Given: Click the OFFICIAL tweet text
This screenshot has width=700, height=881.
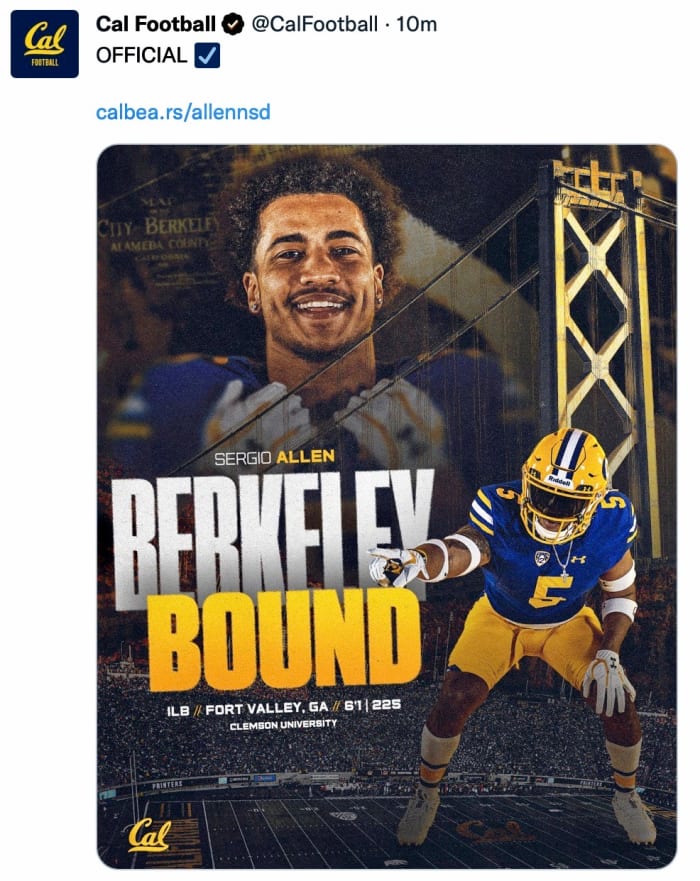Looking at the screenshot, I should click(141, 56).
